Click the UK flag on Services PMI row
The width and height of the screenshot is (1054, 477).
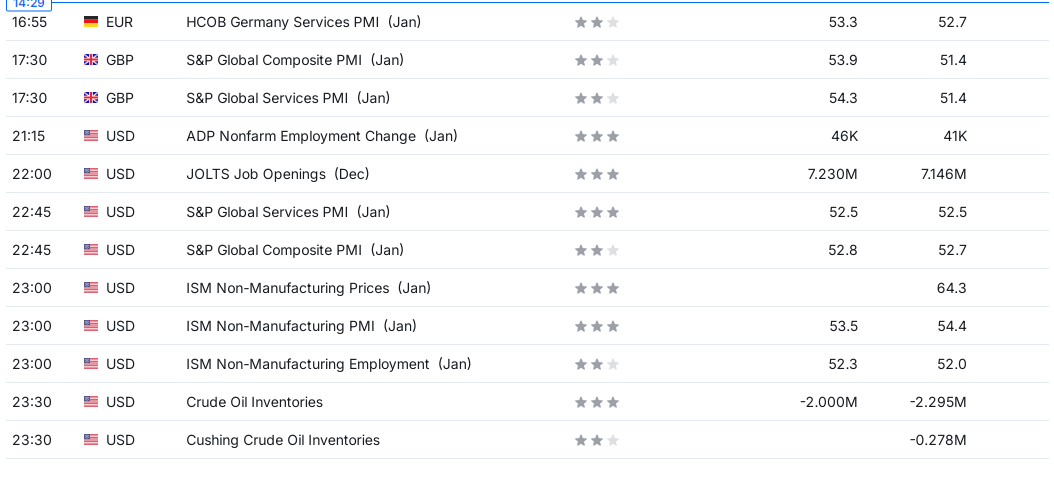point(91,98)
